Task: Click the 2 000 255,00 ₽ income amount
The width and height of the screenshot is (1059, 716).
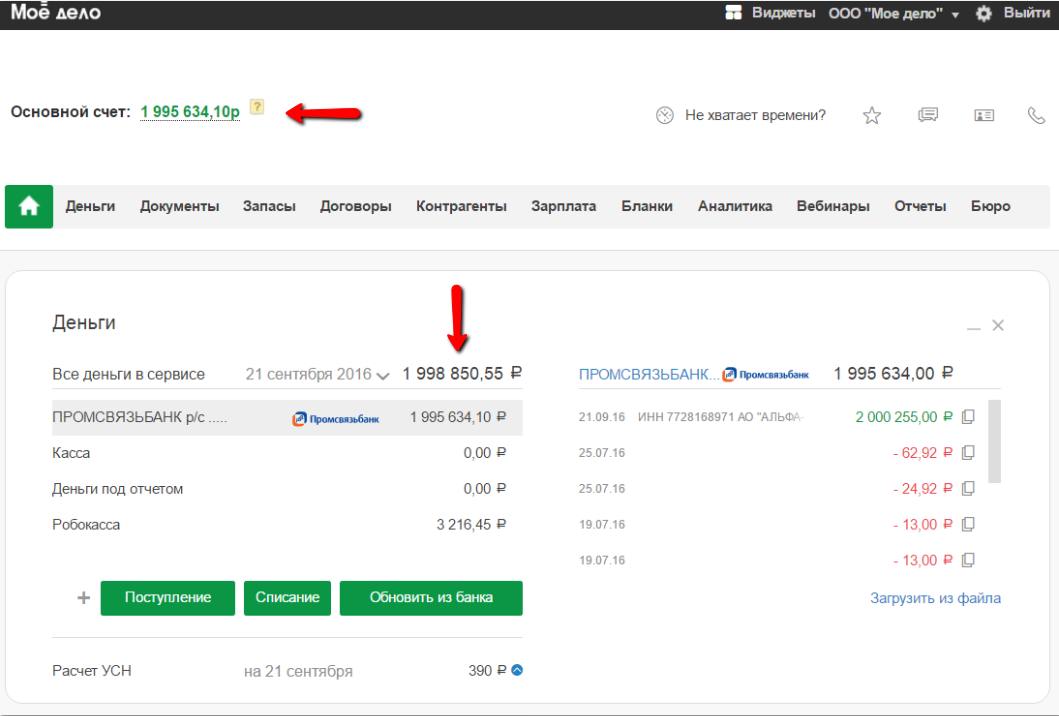Action: (x=904, y=417)
